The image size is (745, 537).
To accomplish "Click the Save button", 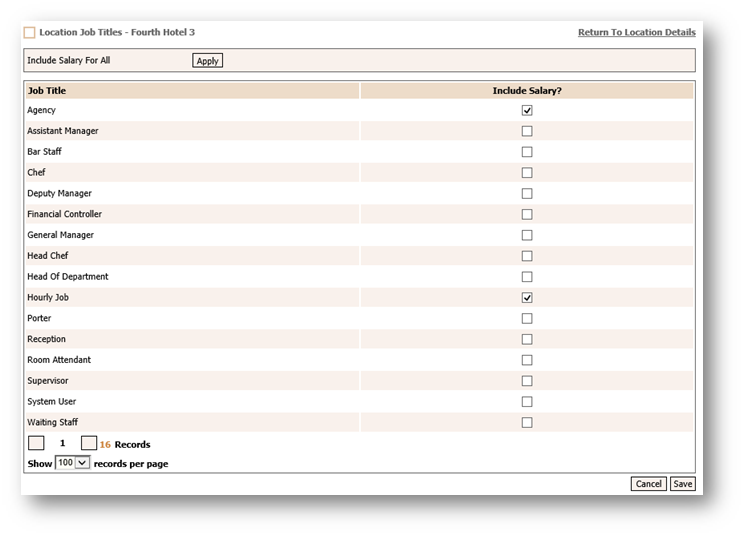I will 682,484.
